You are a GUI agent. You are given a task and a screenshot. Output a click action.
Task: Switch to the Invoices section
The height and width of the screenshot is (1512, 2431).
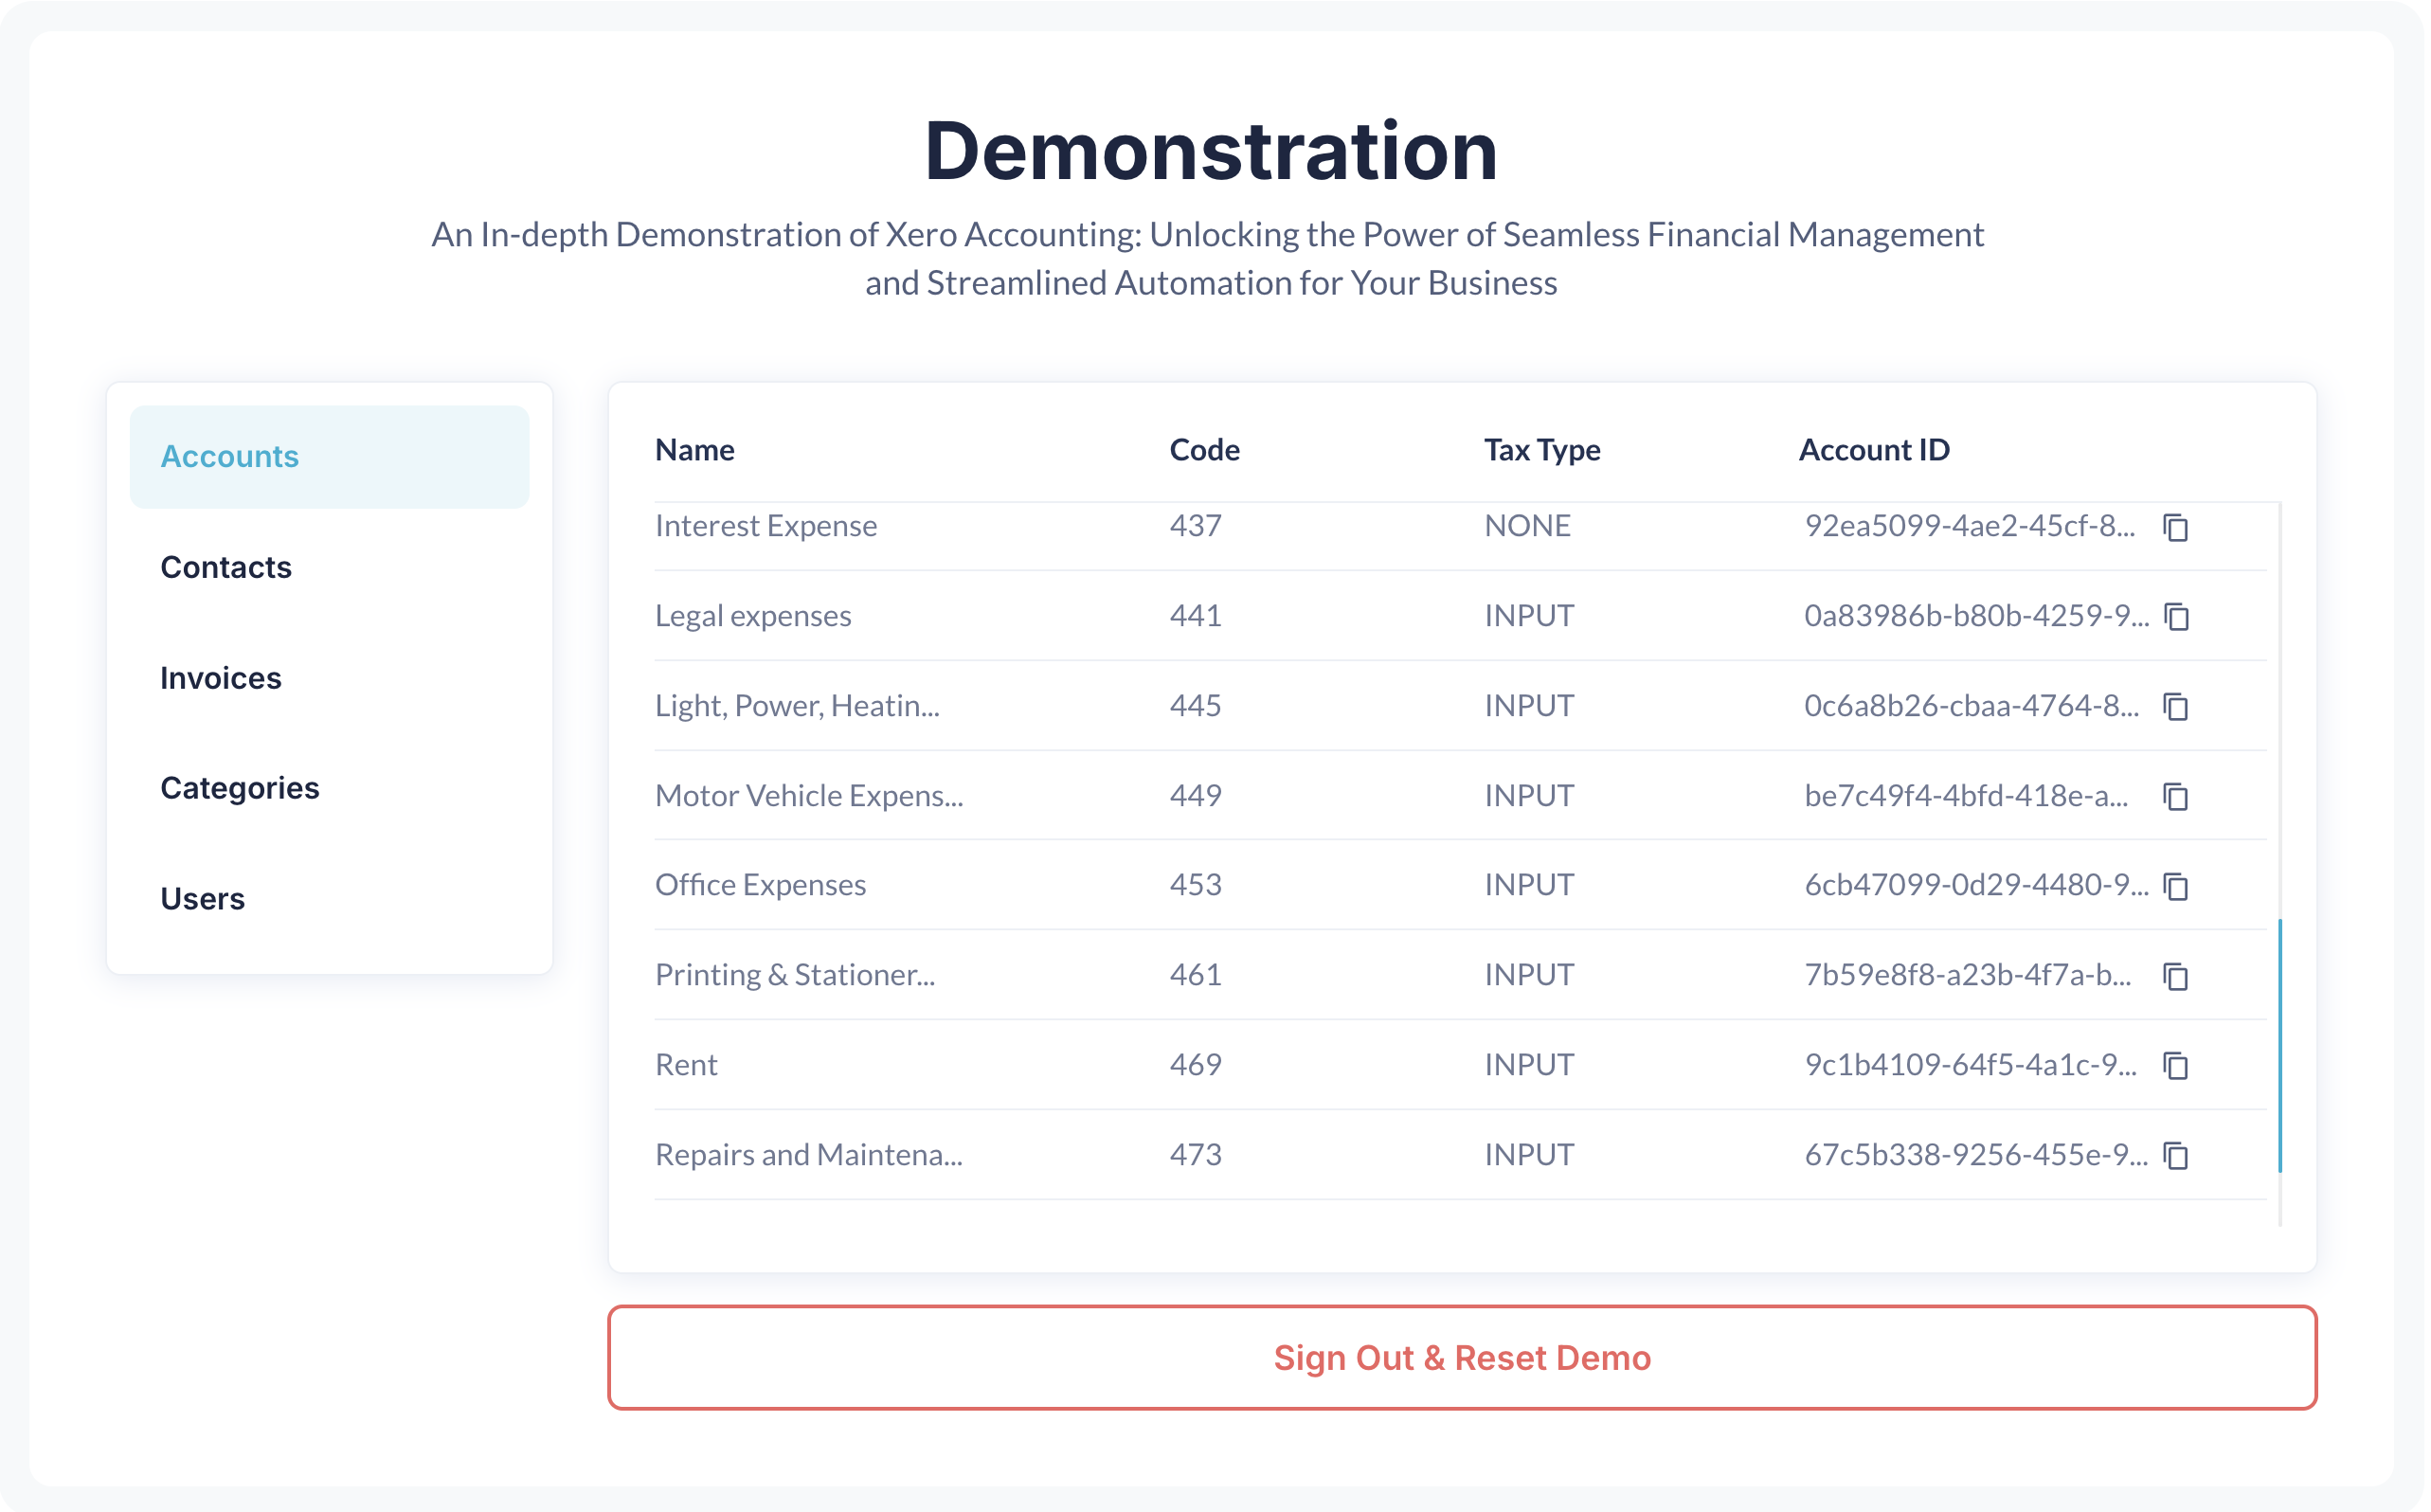pyautogui.click(x=221, y=679)
